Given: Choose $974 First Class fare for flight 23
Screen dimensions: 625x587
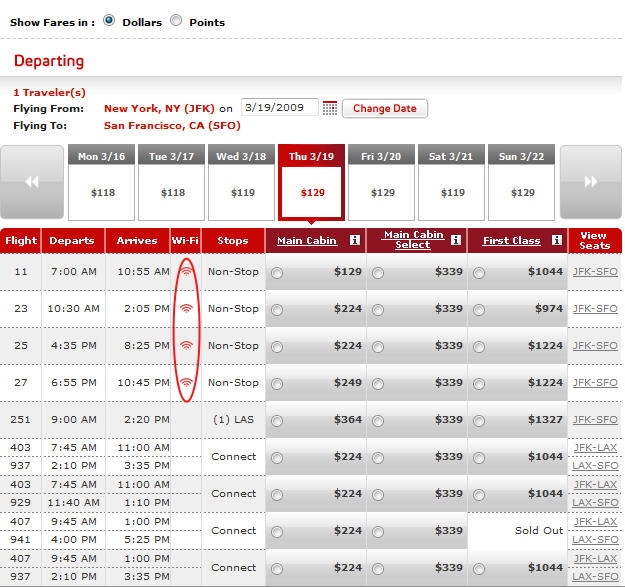Looking at the screenshot, I should click(x=478, y=310).
